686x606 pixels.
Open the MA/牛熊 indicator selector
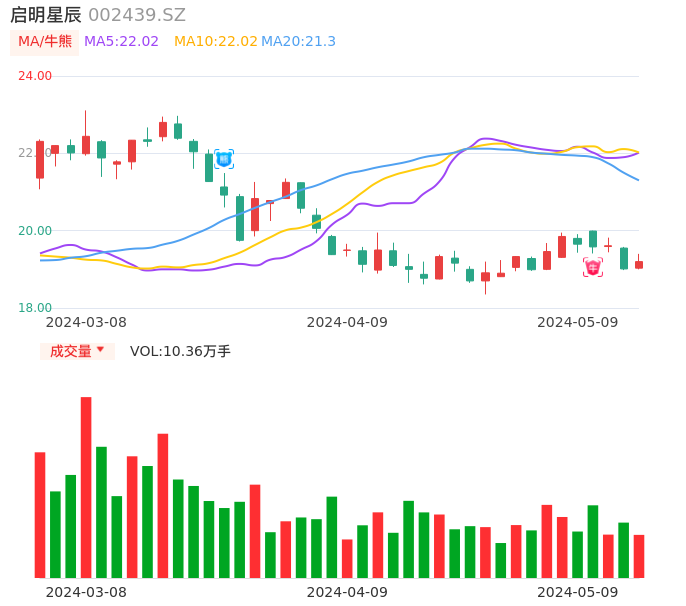pos(45,42)
